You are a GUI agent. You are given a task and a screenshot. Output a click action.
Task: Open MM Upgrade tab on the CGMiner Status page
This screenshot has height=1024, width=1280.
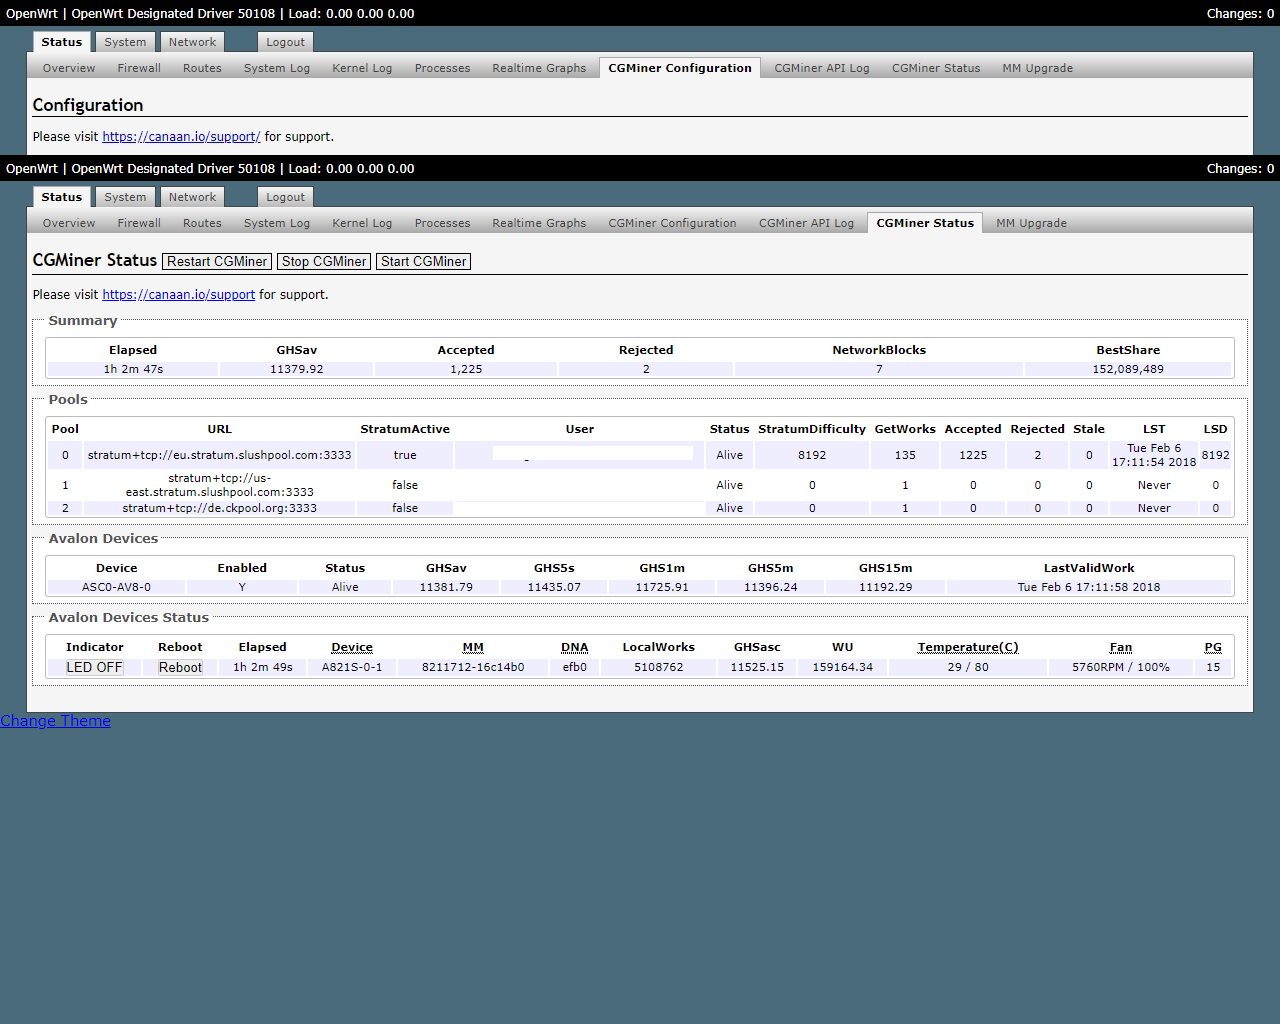1031,223
